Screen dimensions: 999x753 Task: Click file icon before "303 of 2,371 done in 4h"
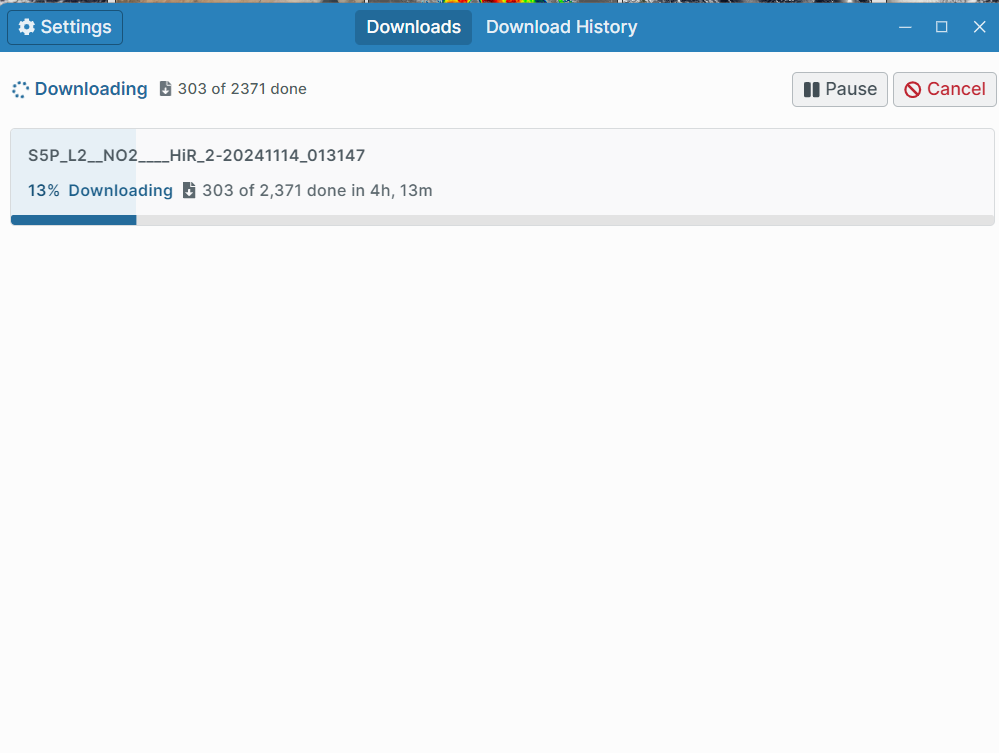[189, 190]
